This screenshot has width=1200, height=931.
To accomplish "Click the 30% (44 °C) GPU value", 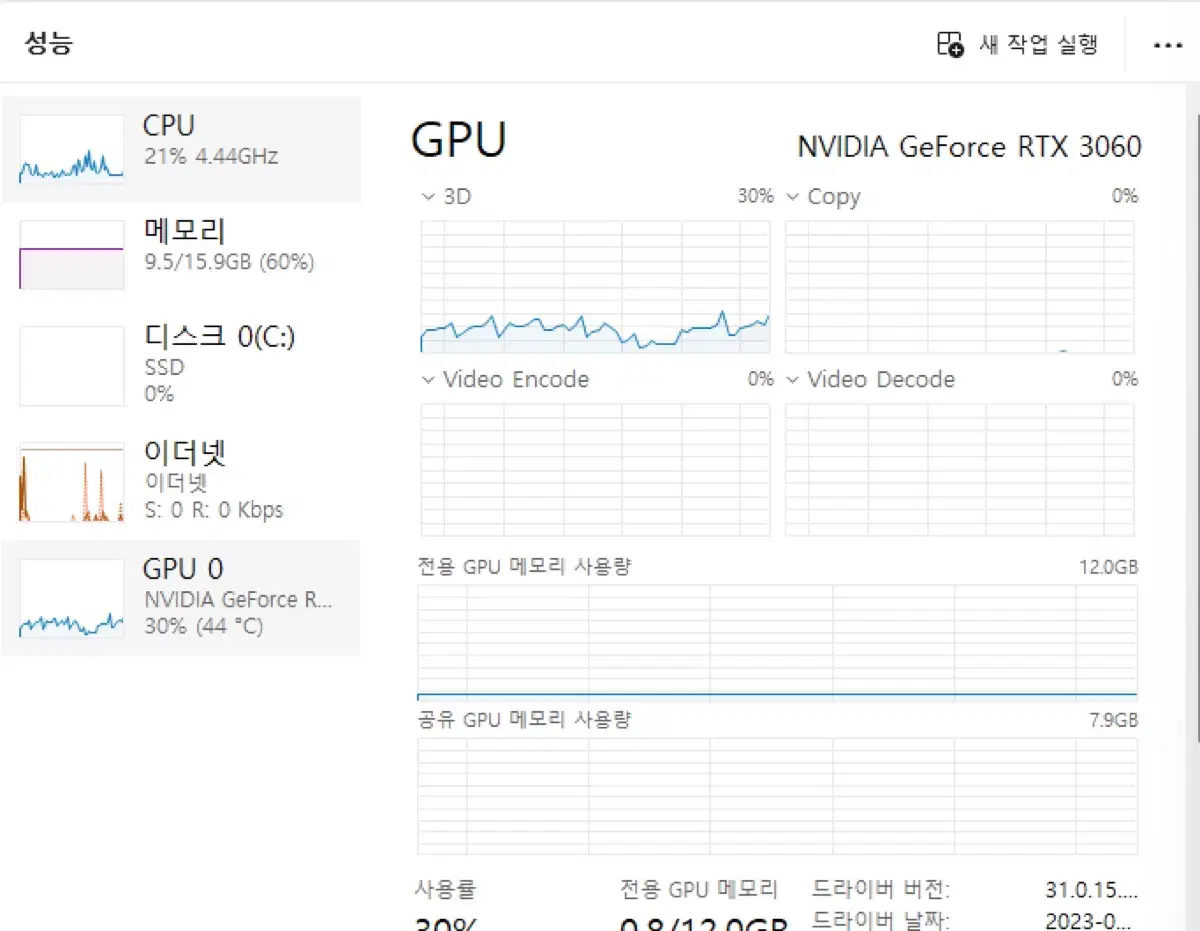I will [x=204, y=627].
